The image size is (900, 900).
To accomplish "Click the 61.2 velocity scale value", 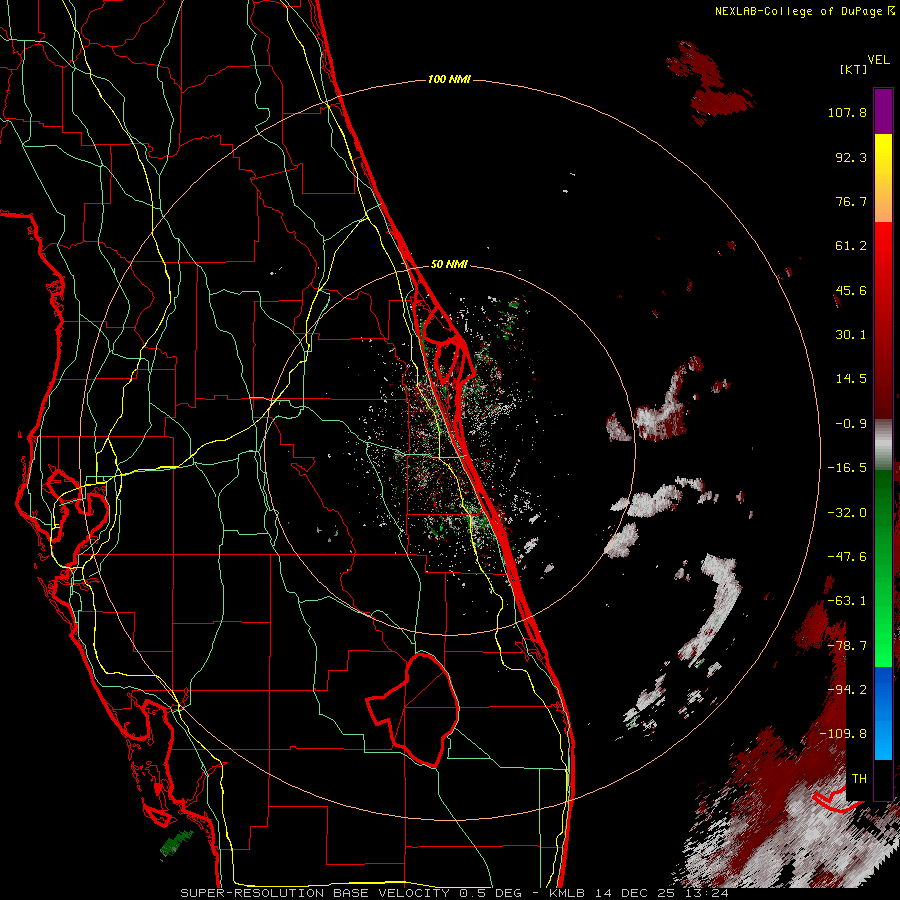I will pos(851,246).
